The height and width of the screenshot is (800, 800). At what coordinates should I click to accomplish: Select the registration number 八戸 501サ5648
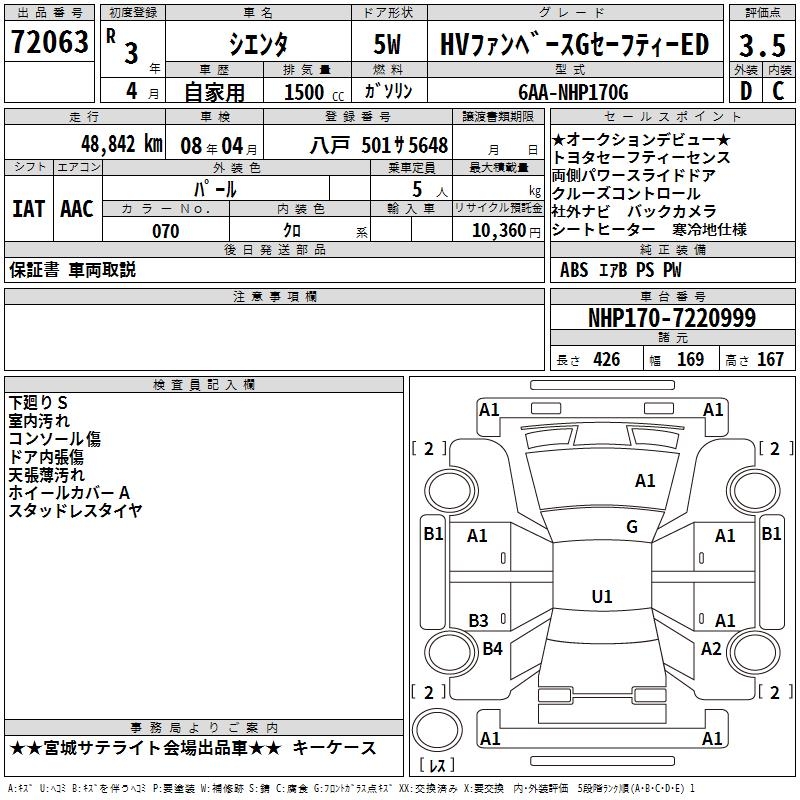click(379, 145)
